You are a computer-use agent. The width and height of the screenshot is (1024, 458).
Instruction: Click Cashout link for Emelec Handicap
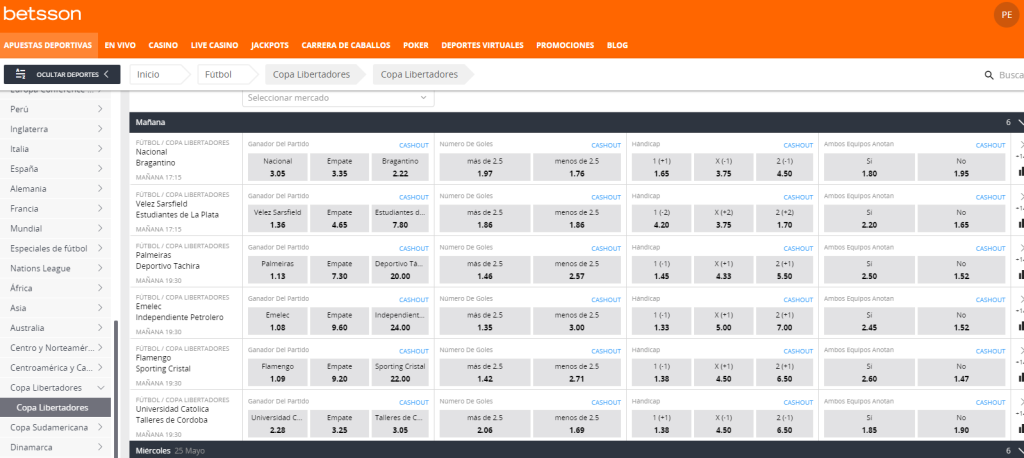(x=799, y=300)
